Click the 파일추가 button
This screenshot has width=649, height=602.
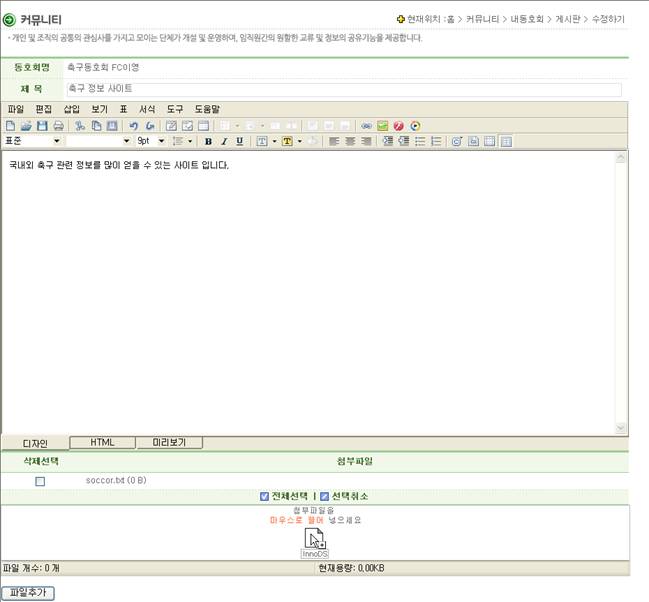[x=27, y=592]
